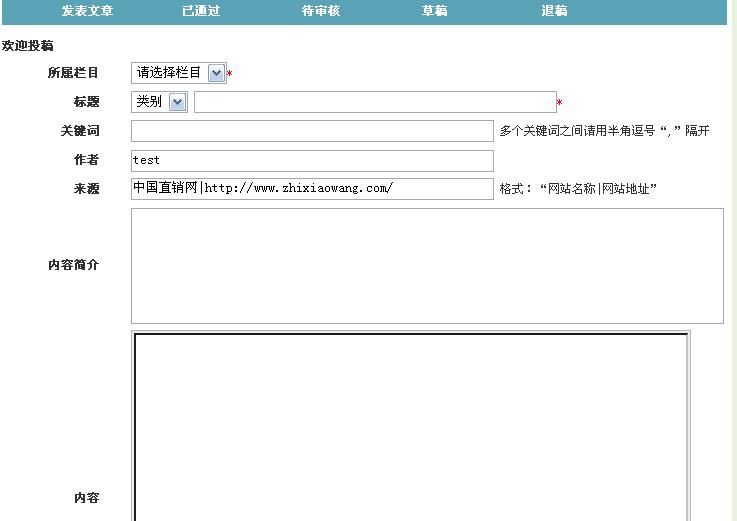View the 退稿 rejected tab
The image size is (737, 521).
(554, 11)
